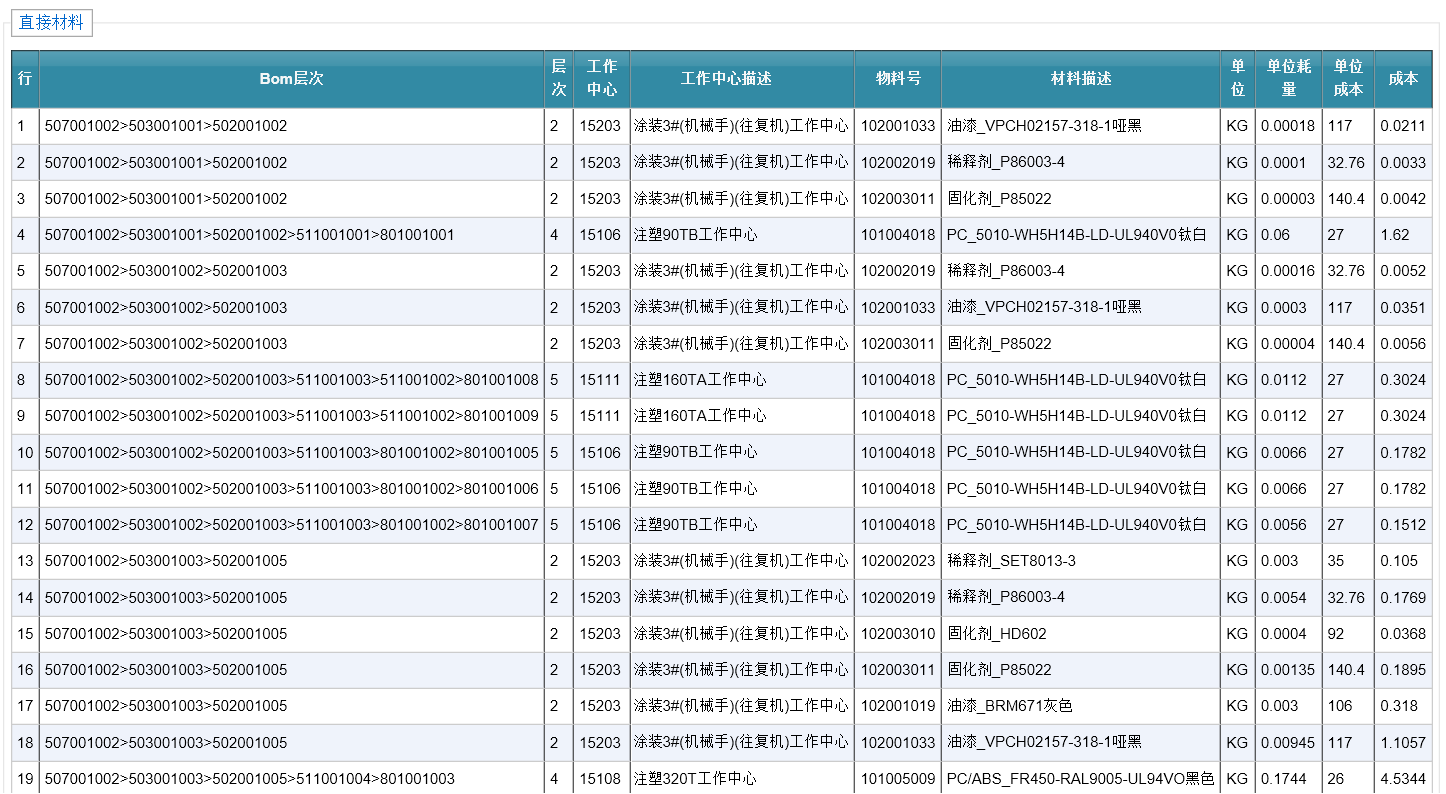Viewport: 1446px width, 794px height.
Task: Click cost value 0.1769 in row 14
Action: 1403,598
